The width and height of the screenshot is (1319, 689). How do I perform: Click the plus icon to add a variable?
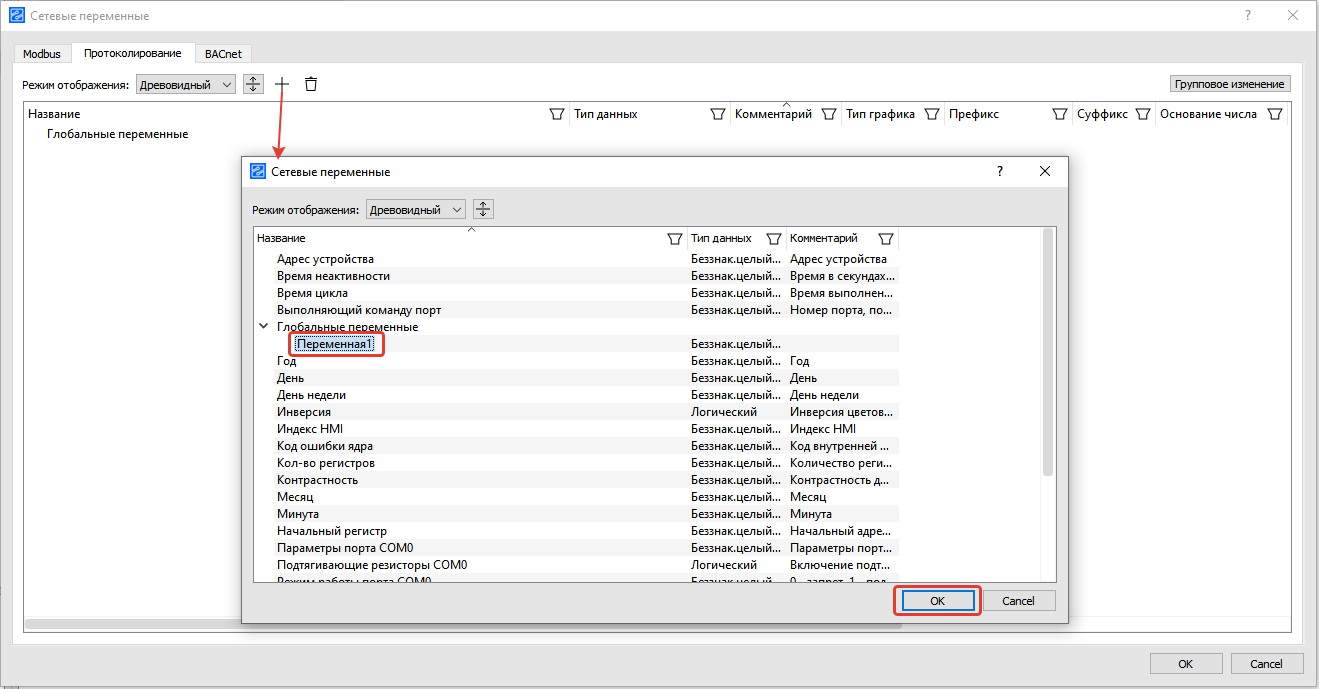282,84
